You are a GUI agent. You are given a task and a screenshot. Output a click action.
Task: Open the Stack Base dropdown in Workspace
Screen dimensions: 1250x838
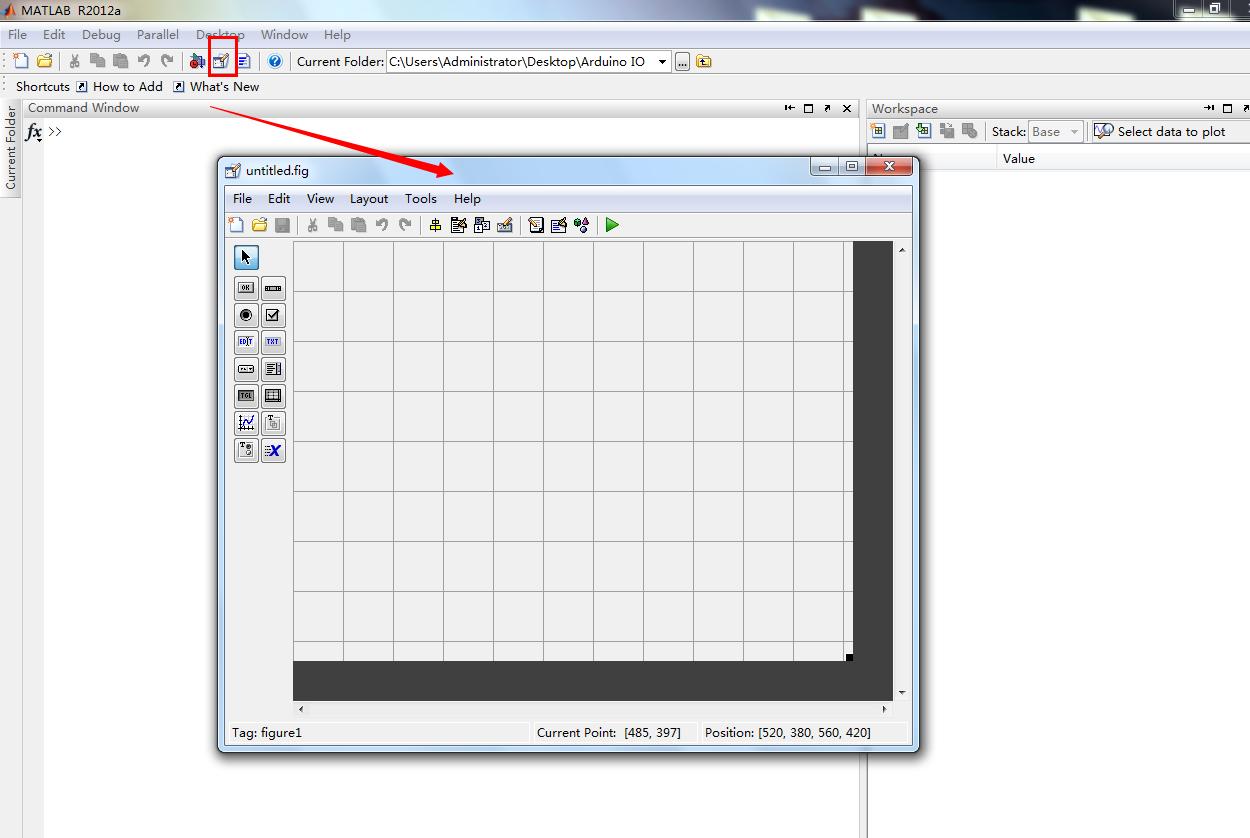click(x=1055, y=131)
